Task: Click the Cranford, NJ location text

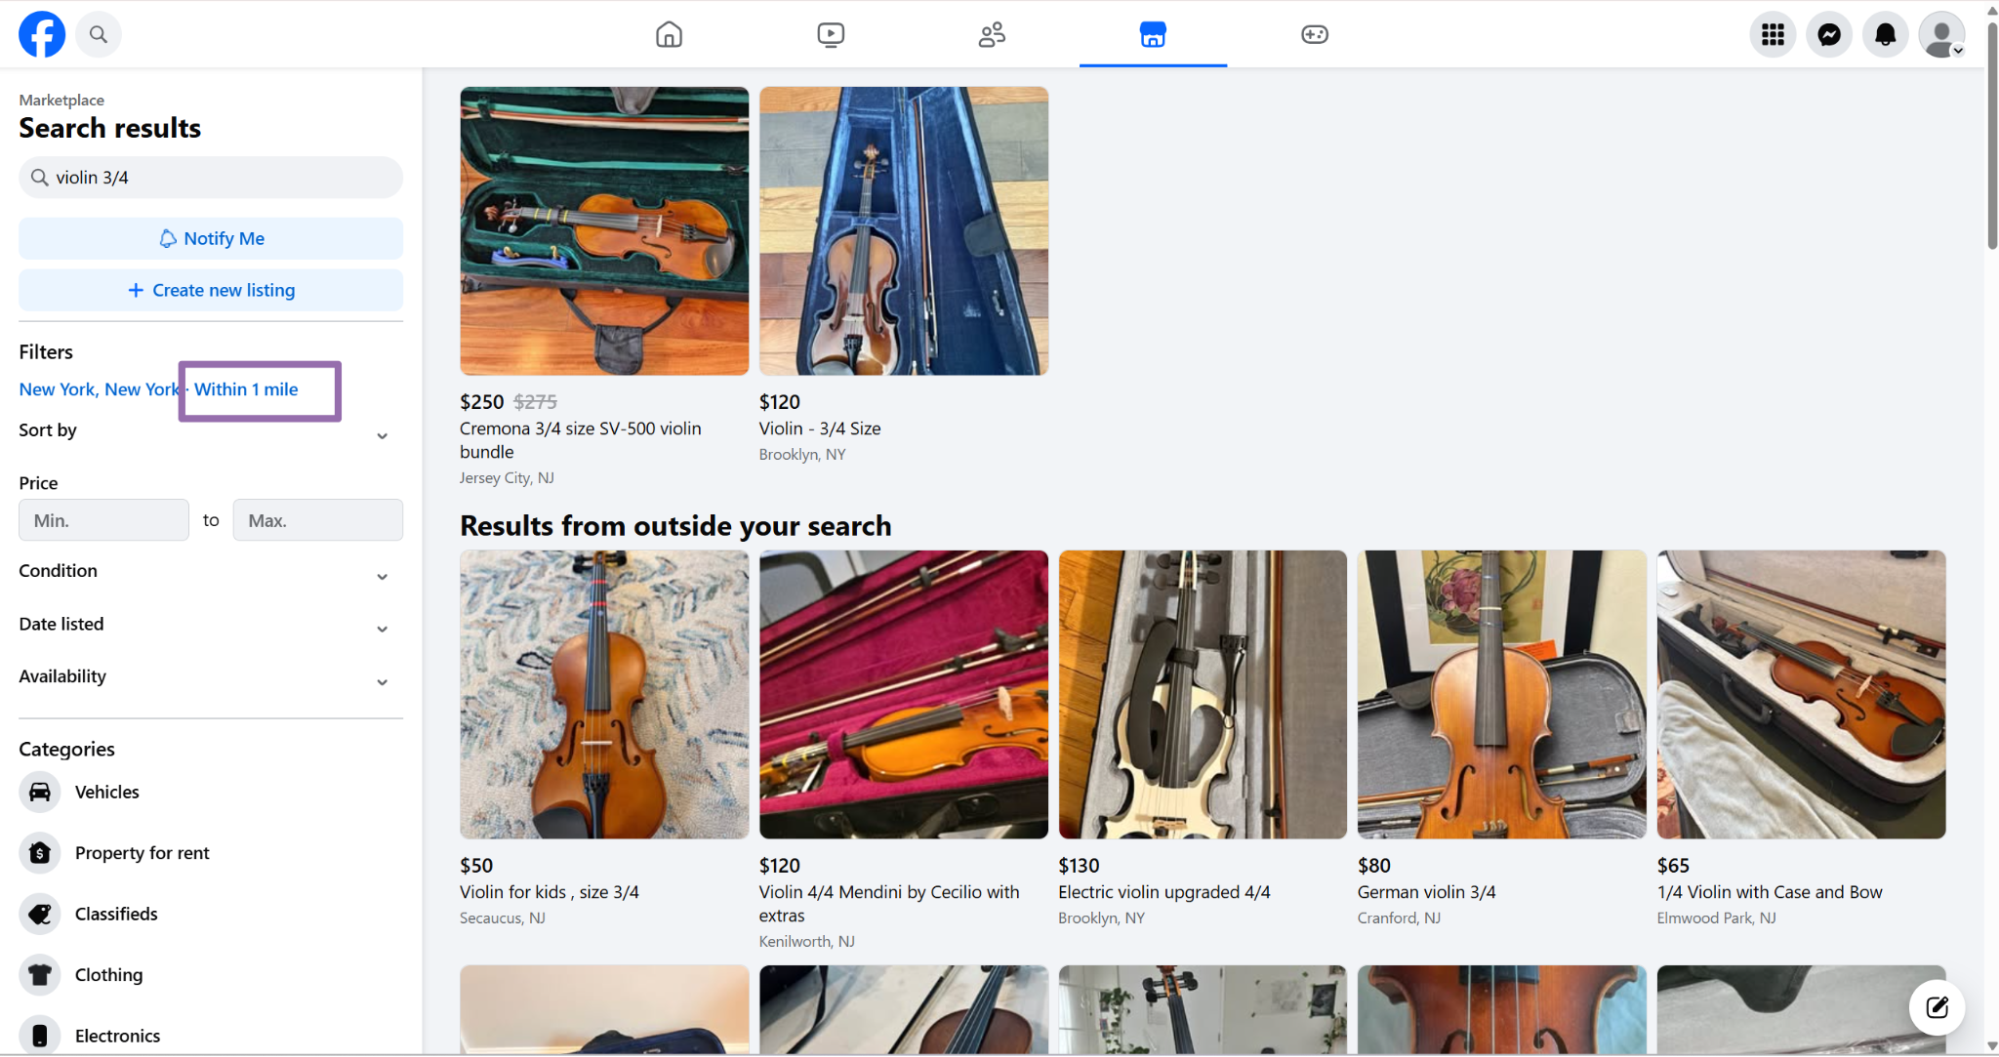Action: [1399, 918]
